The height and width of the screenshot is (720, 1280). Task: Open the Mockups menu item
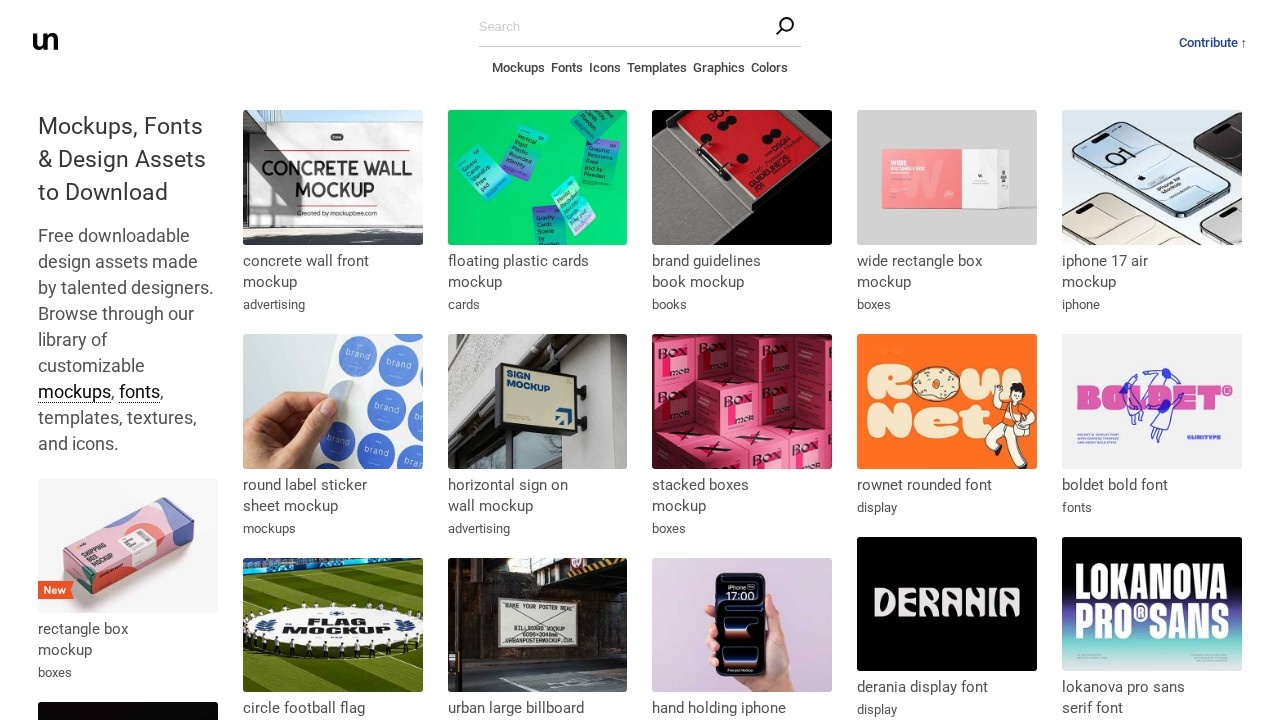click(x=518, y=68)
